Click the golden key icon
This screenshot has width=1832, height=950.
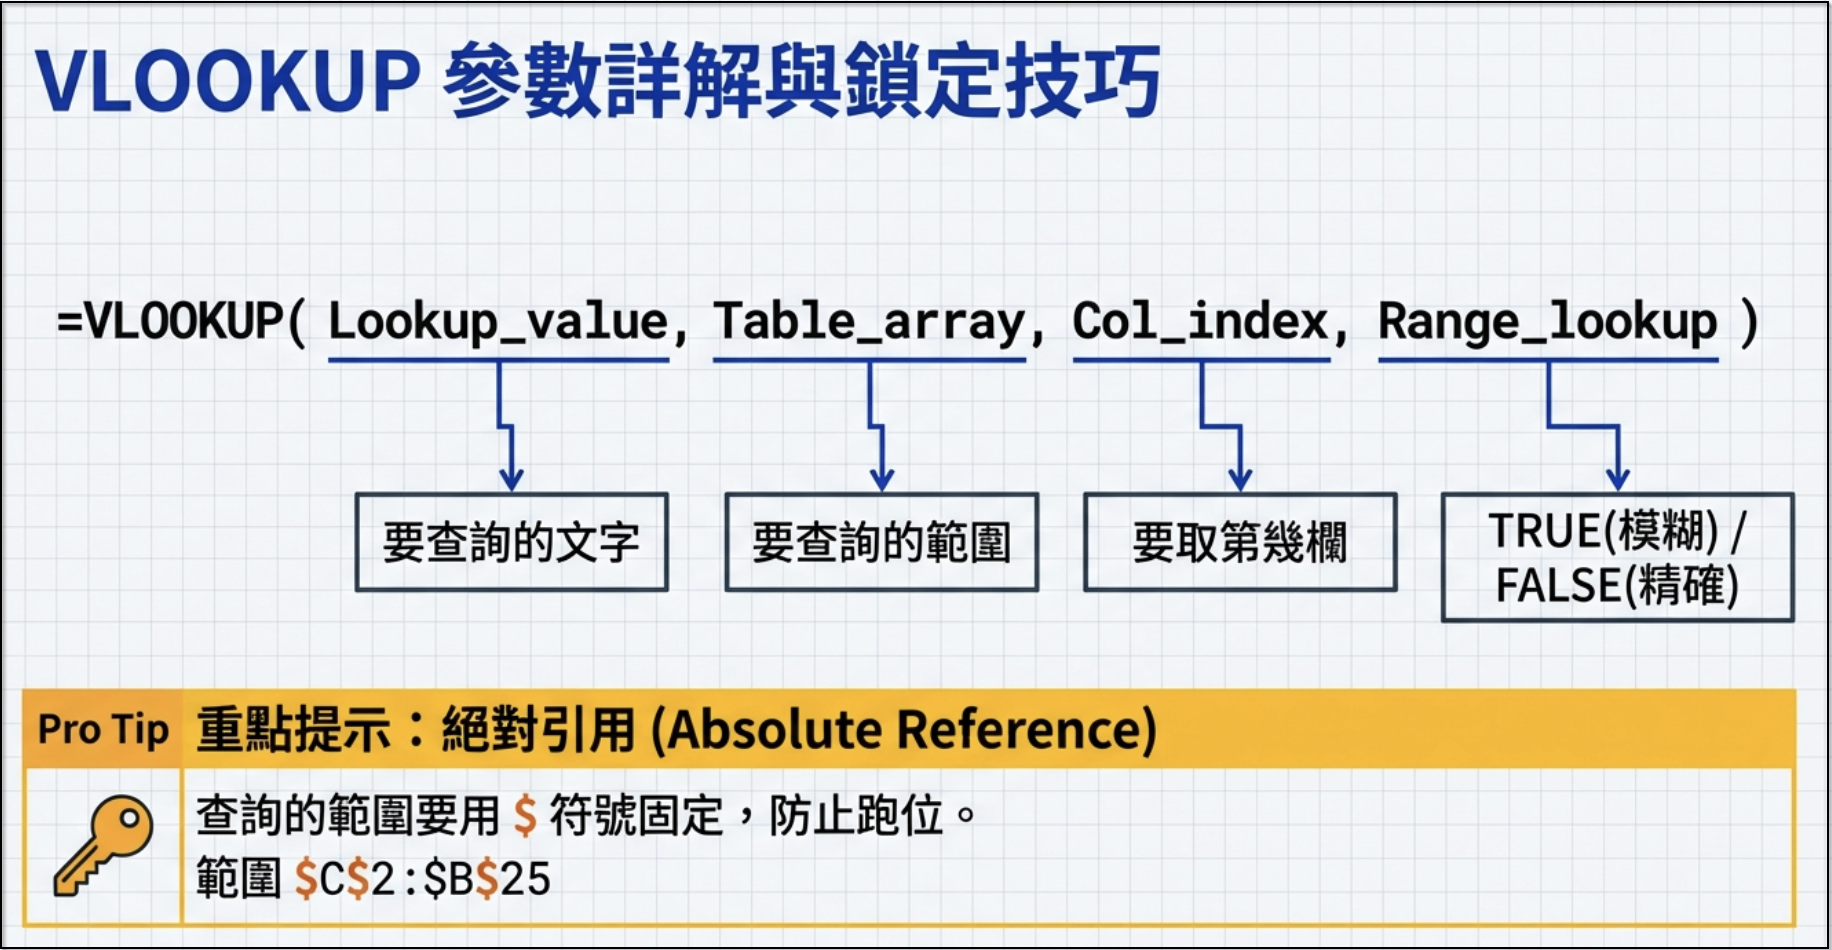(102, 845)
